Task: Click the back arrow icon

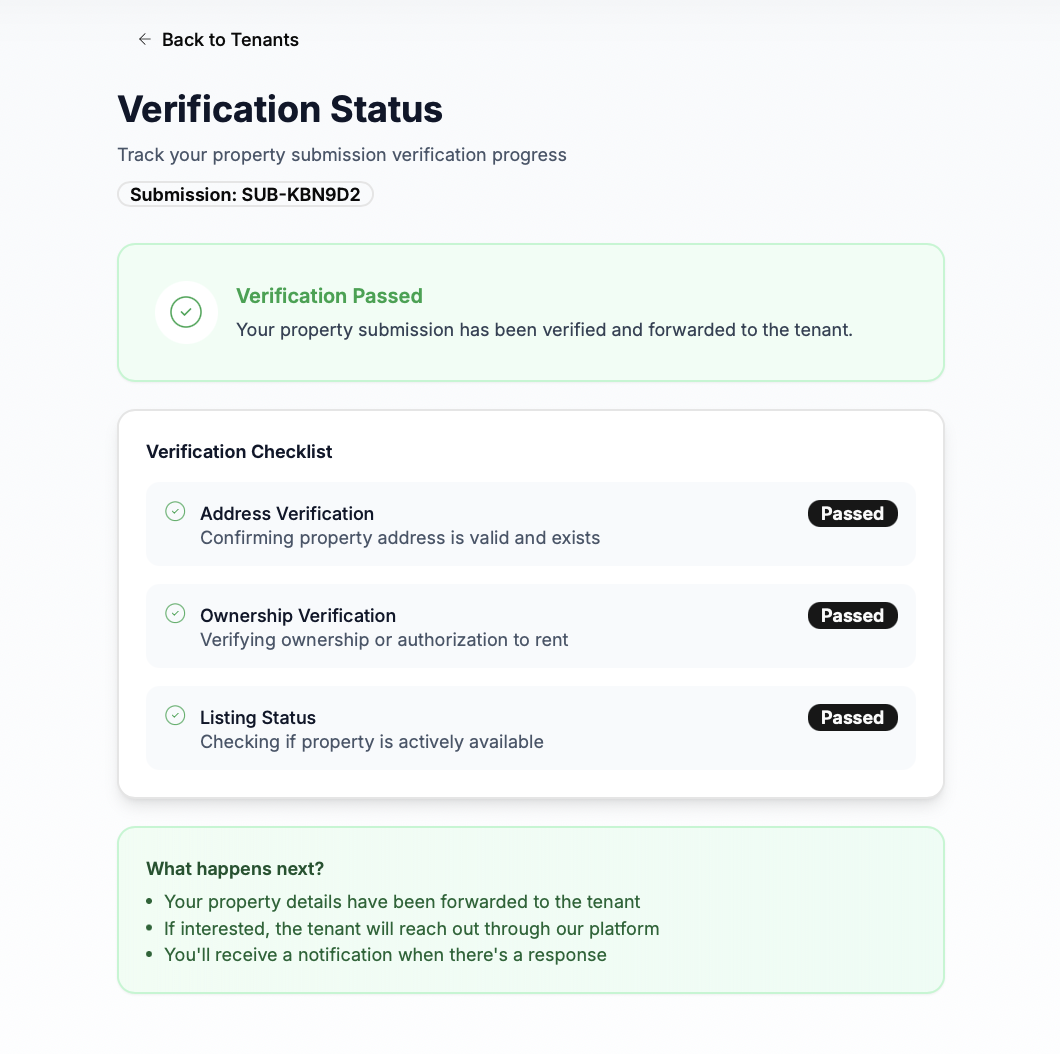Action: (x=145, y=40)
